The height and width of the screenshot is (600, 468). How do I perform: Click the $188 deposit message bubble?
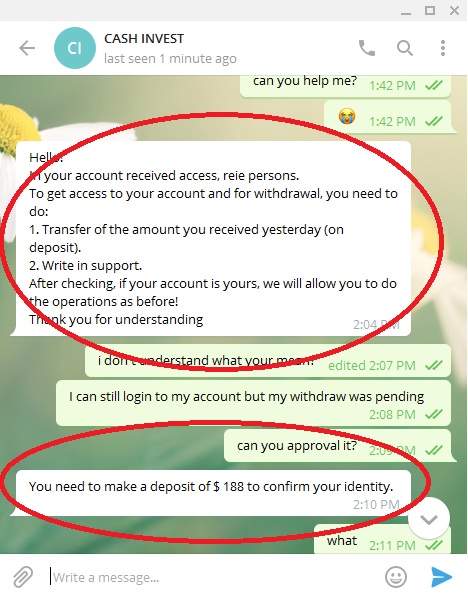pyautogui.click(x=213, y=493)
